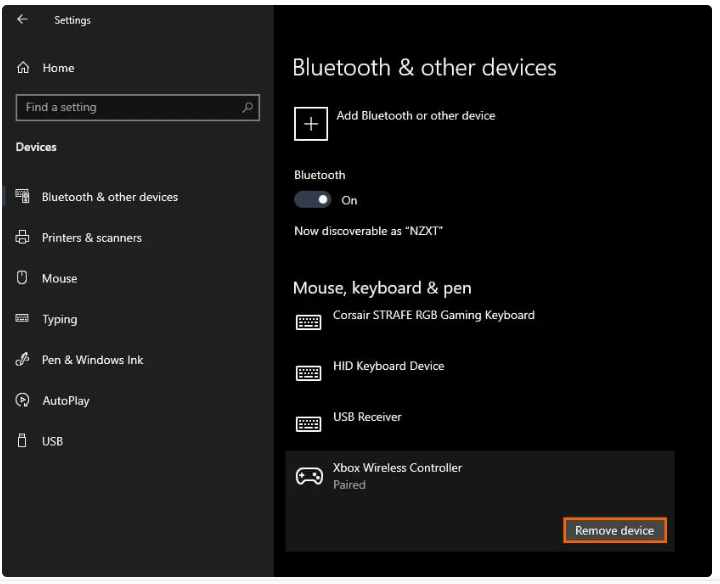
Task: Click the Typing keyboard icon
Action: click(22, 318)
